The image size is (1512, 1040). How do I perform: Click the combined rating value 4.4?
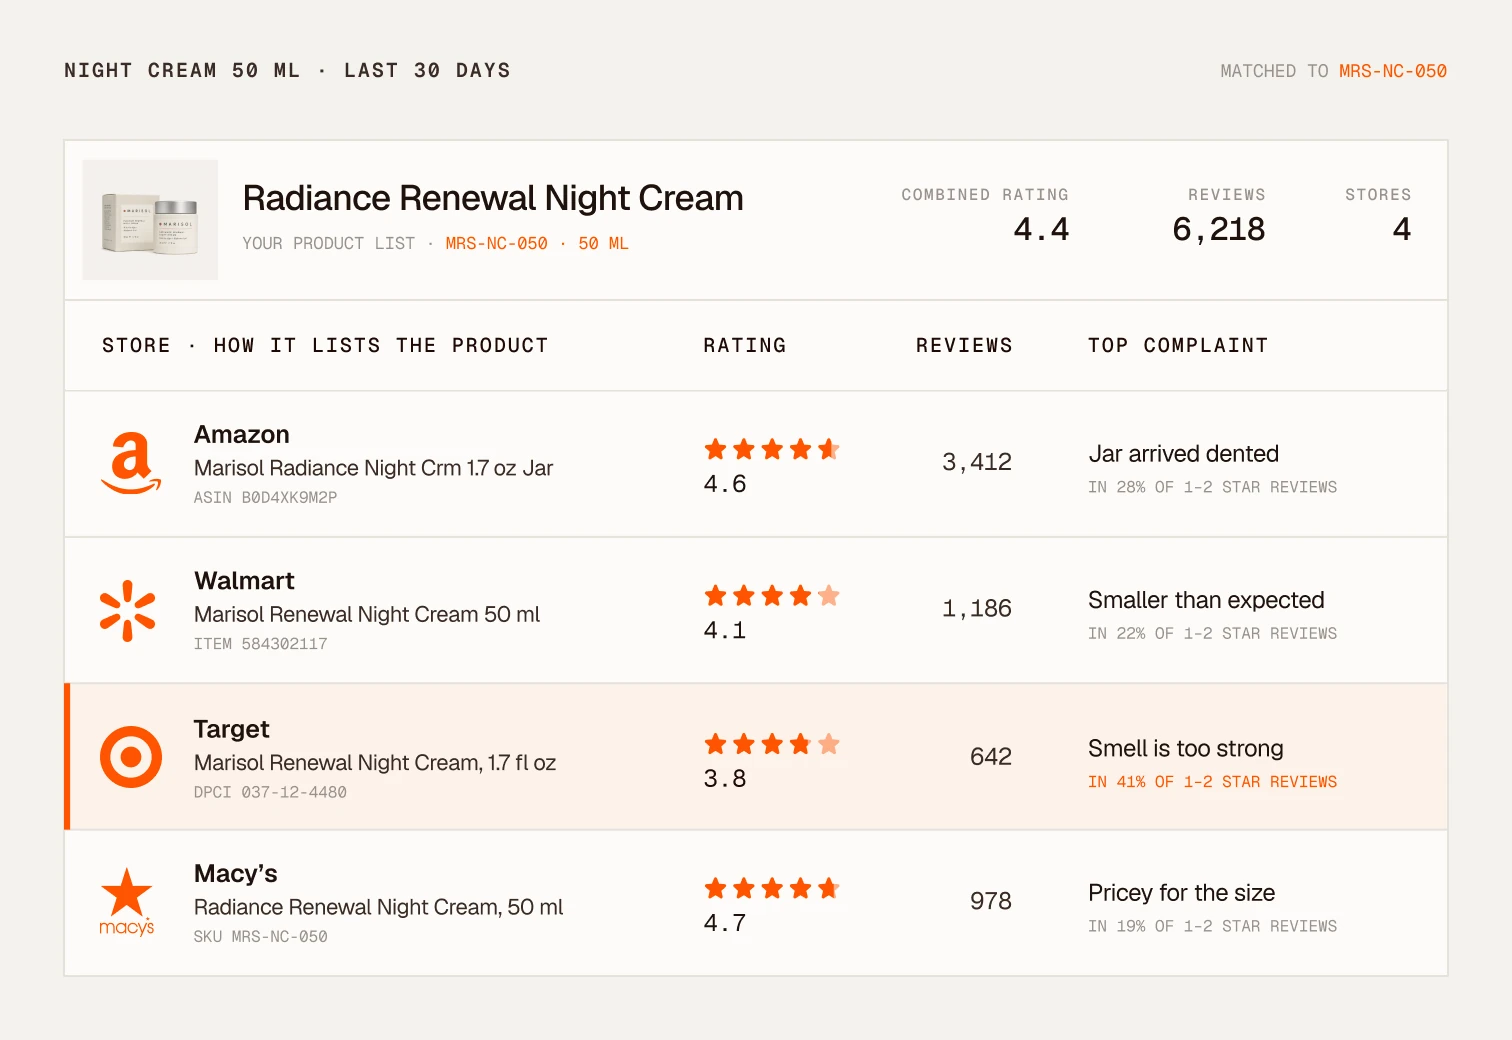click(1041, 230)
